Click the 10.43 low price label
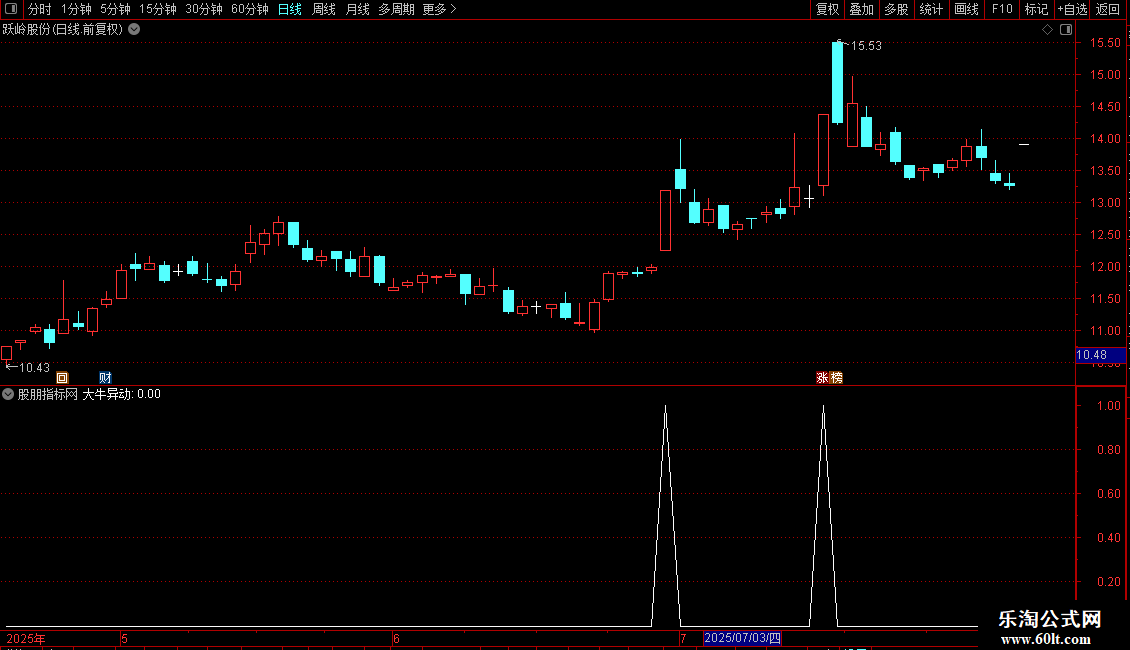Screen dimensions: 1130x650 pos(34,368)
